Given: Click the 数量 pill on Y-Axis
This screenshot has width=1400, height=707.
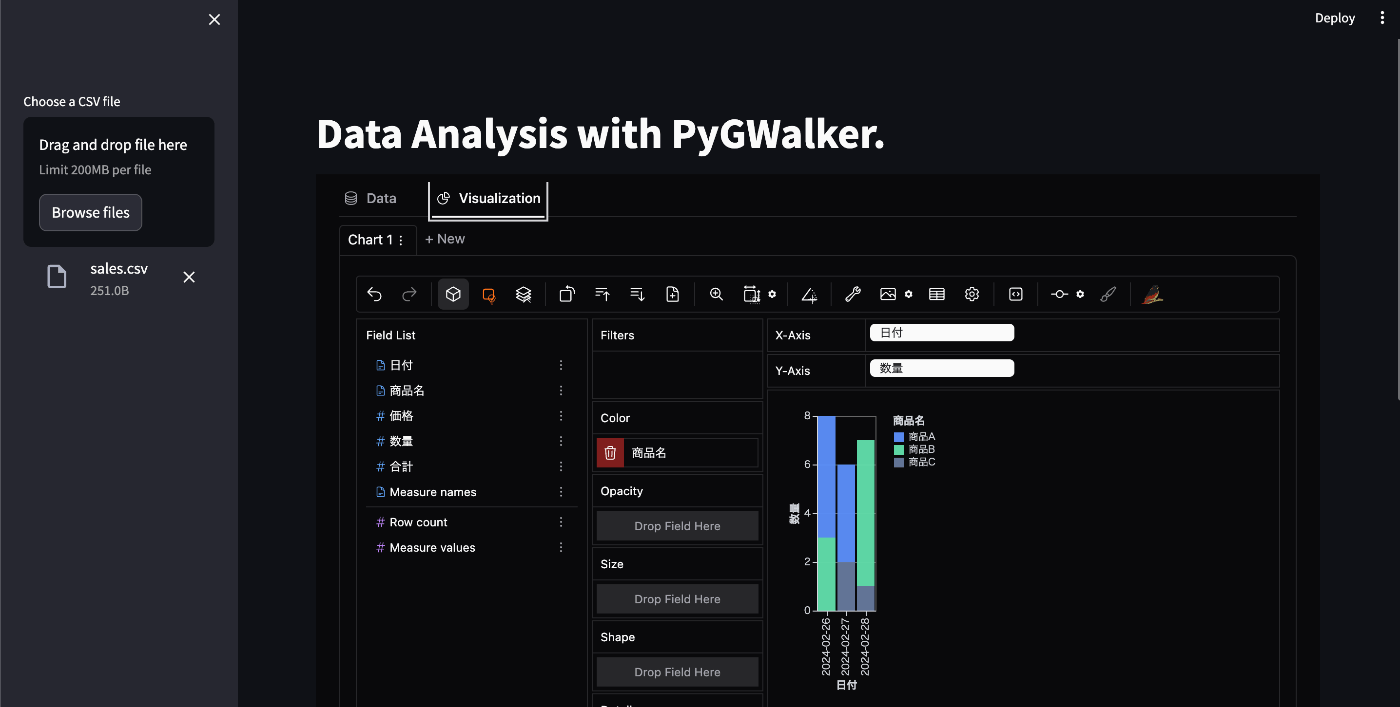Looking at the screenshot, I should [x=942, y=368].
